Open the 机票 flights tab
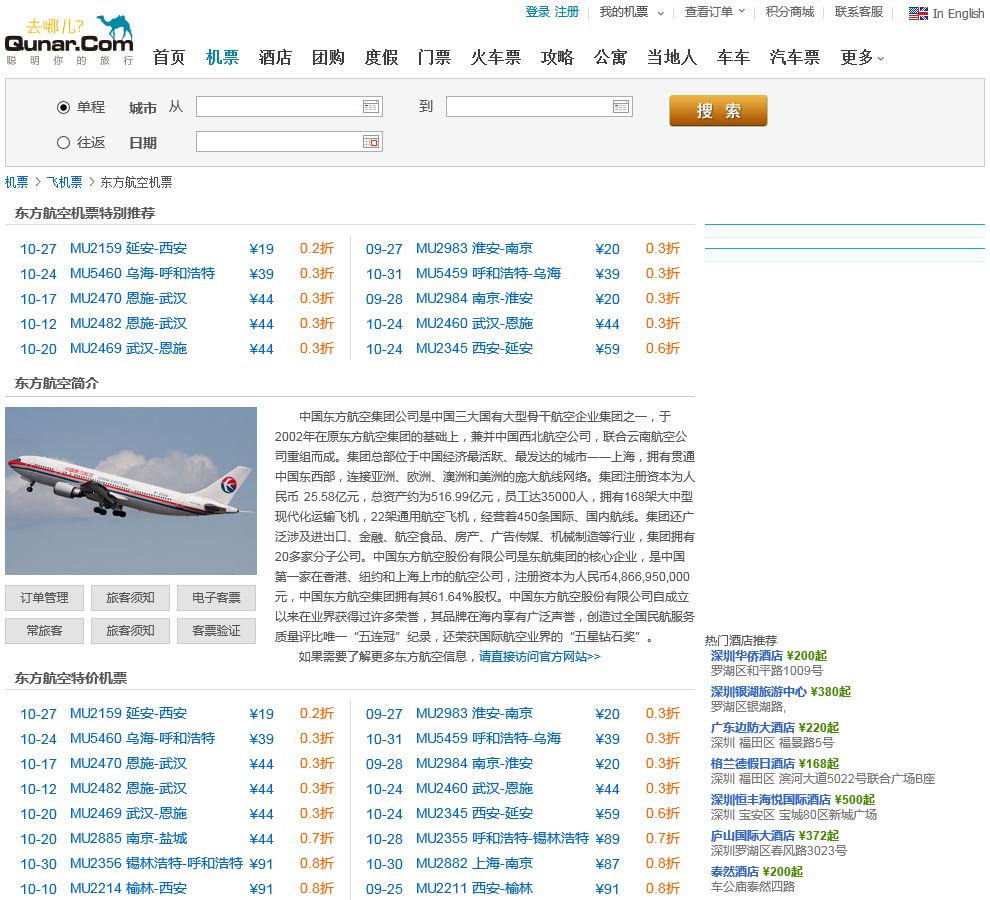This screenshot has height=900, width=990. pyautogui.click(x=222, y=57)
